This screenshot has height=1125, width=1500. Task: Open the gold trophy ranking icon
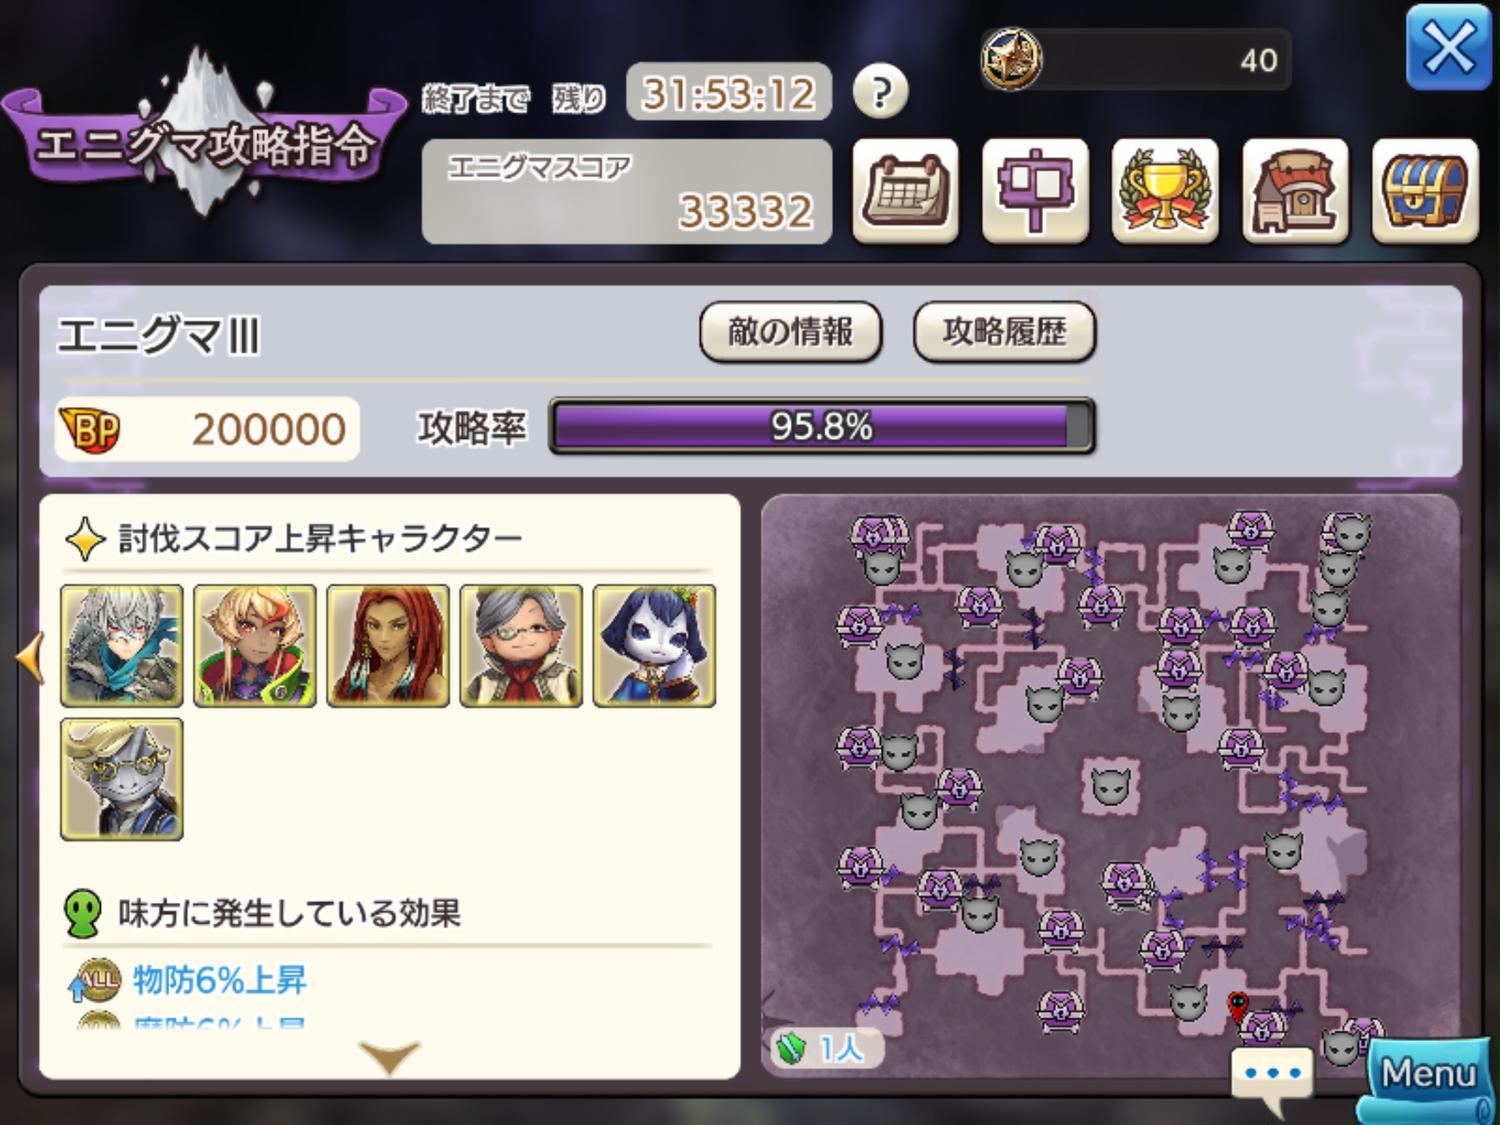coord(1165,191)
